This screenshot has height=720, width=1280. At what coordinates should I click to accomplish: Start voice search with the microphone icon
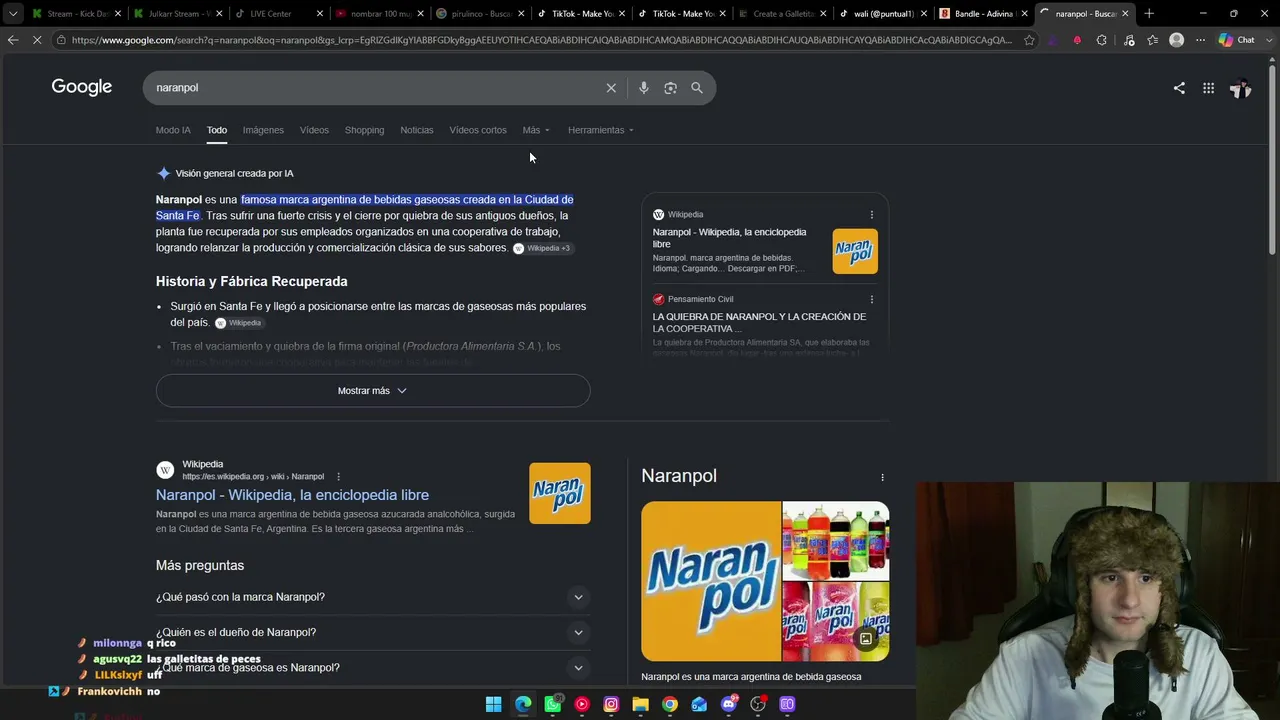[643, 88]
